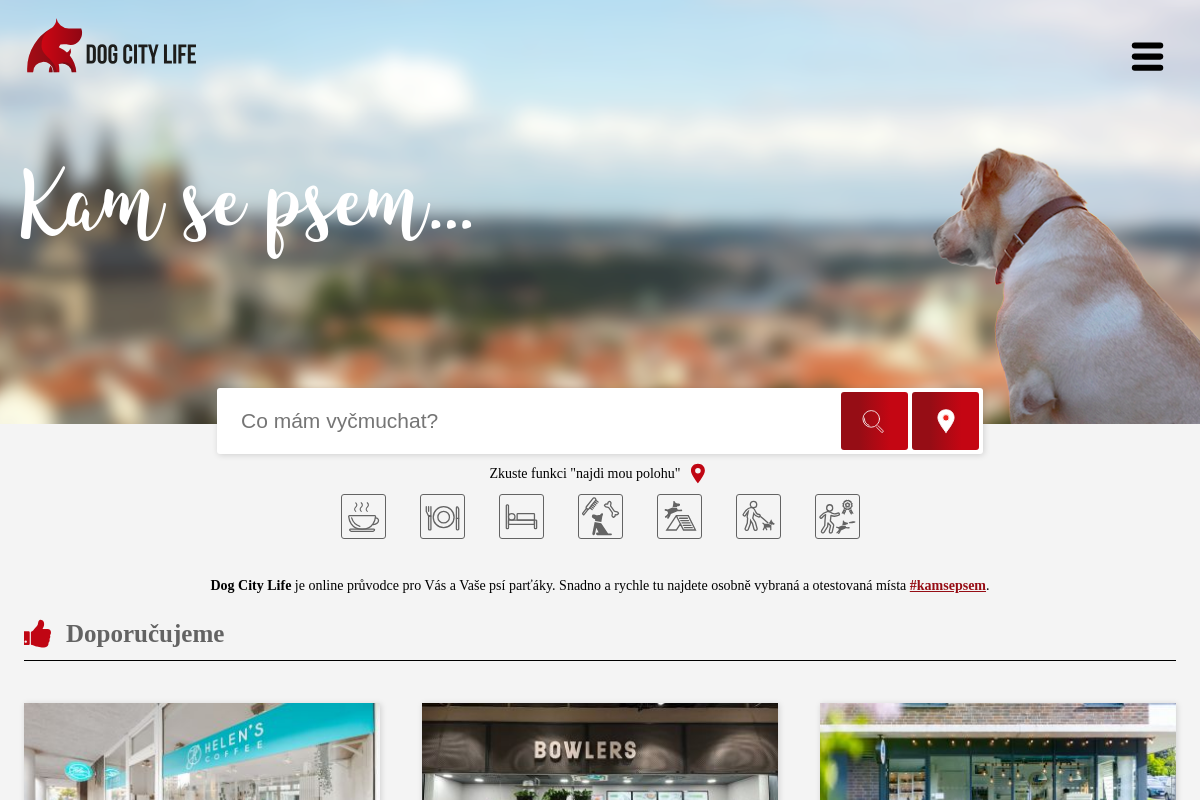Click the Dog City Life logo
The image size is (1200, 800).
pyautogui.click(x=110, y=45)
